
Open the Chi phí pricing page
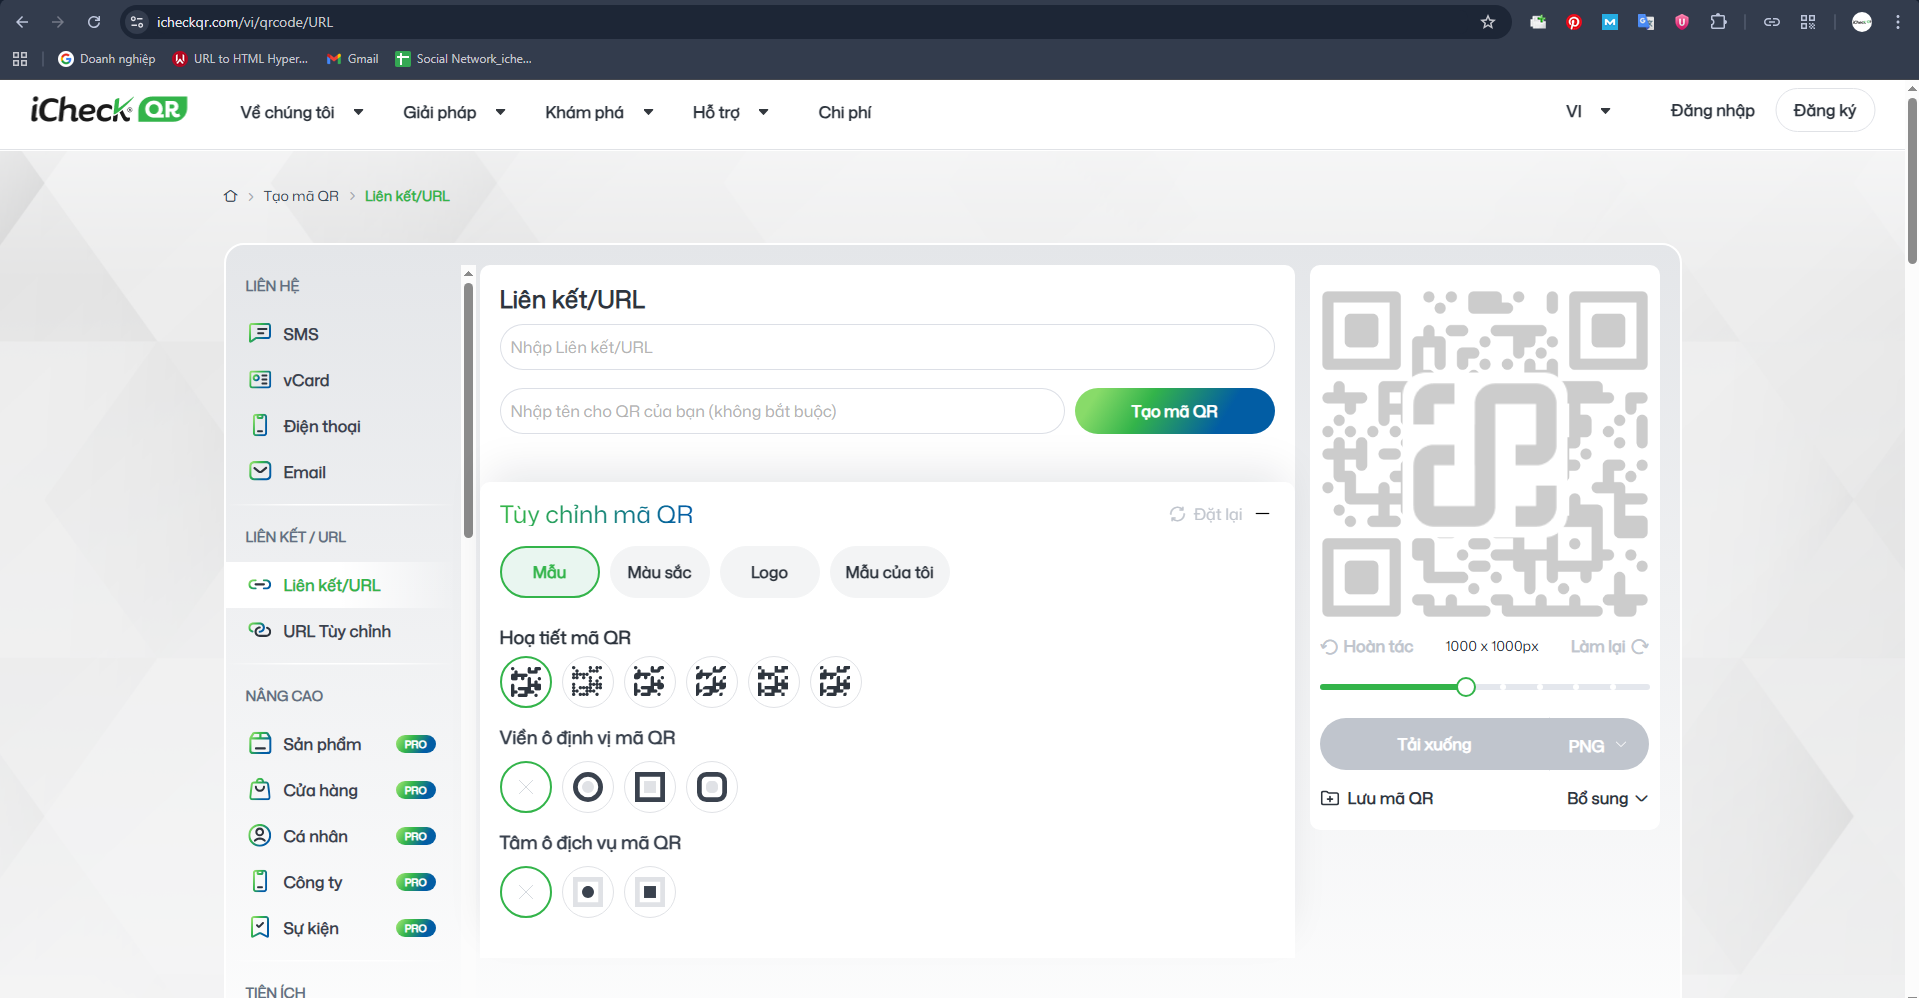click(x=845, y=112)
